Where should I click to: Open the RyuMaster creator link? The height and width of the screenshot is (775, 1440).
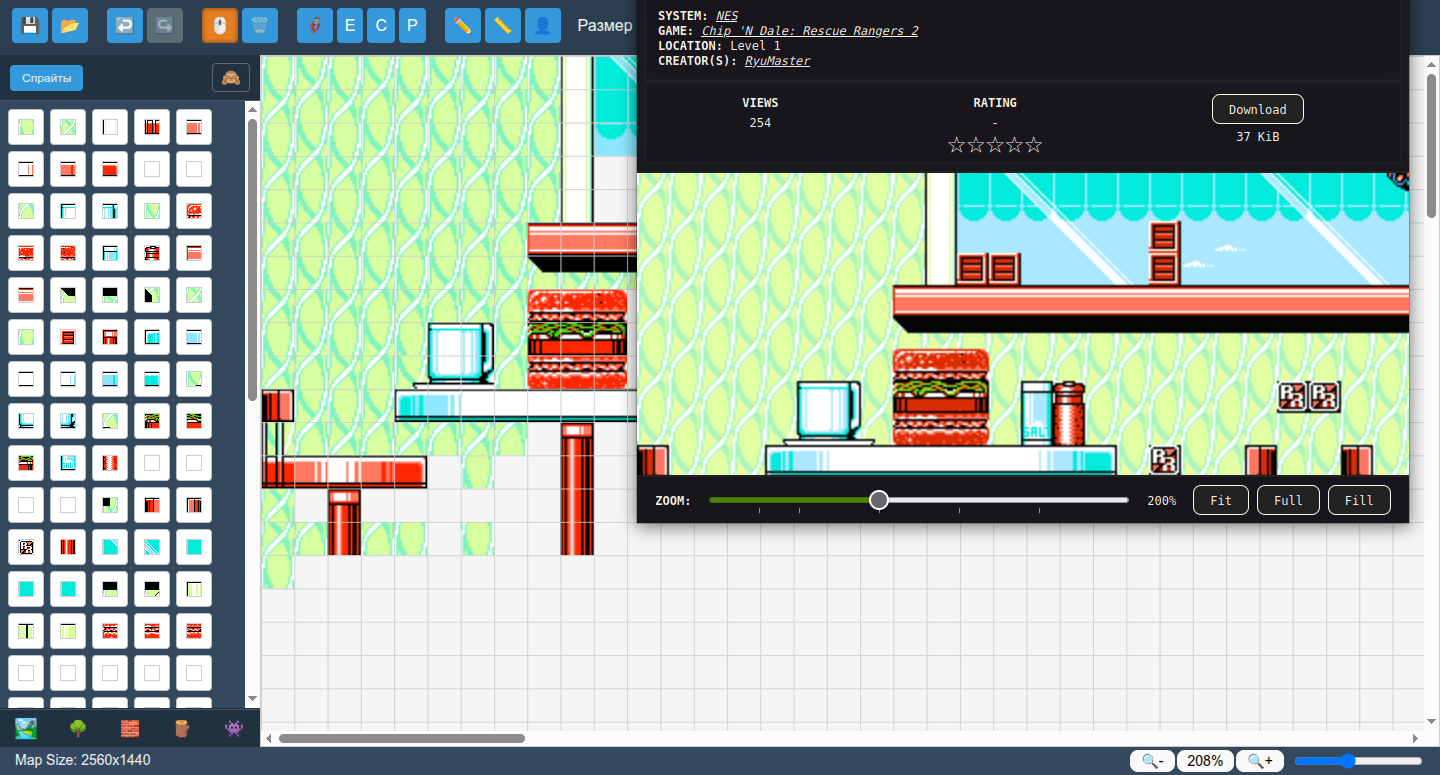777,61
